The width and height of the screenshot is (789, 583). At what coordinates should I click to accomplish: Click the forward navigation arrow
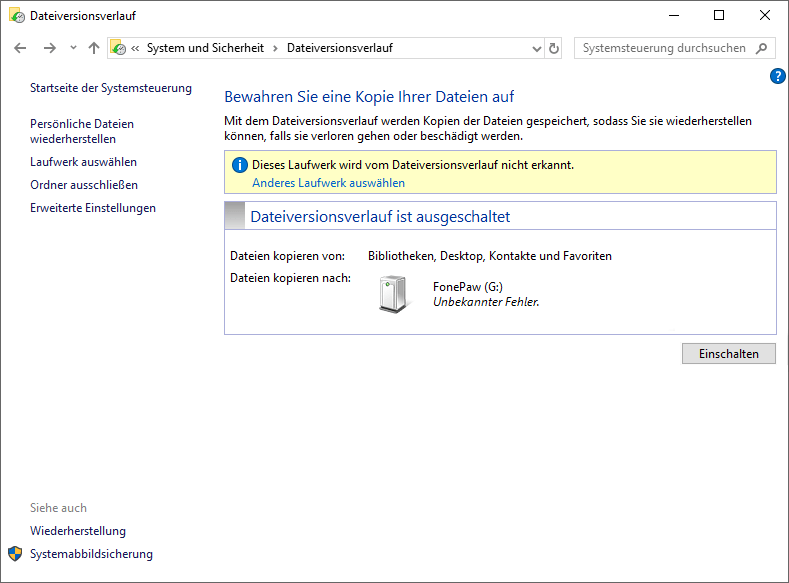click(x=49, y=48)
